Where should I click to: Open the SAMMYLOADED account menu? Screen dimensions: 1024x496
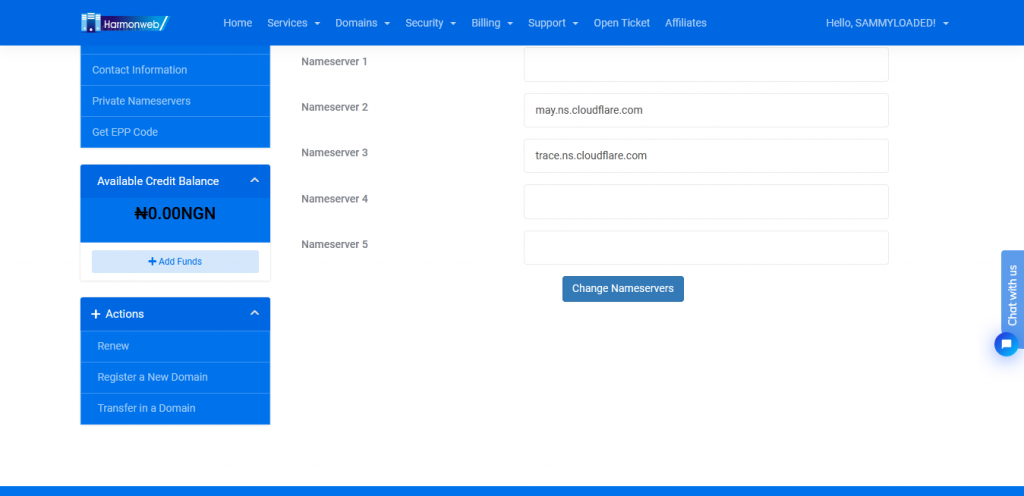click(x=887, y=23)
